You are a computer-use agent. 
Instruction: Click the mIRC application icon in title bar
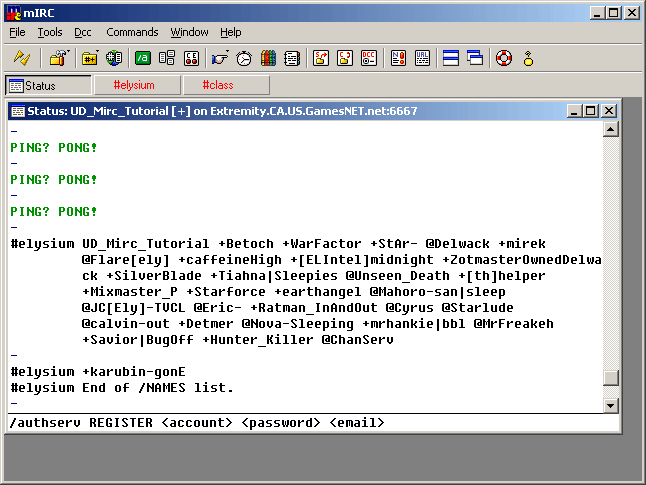[x=14, y=13]
